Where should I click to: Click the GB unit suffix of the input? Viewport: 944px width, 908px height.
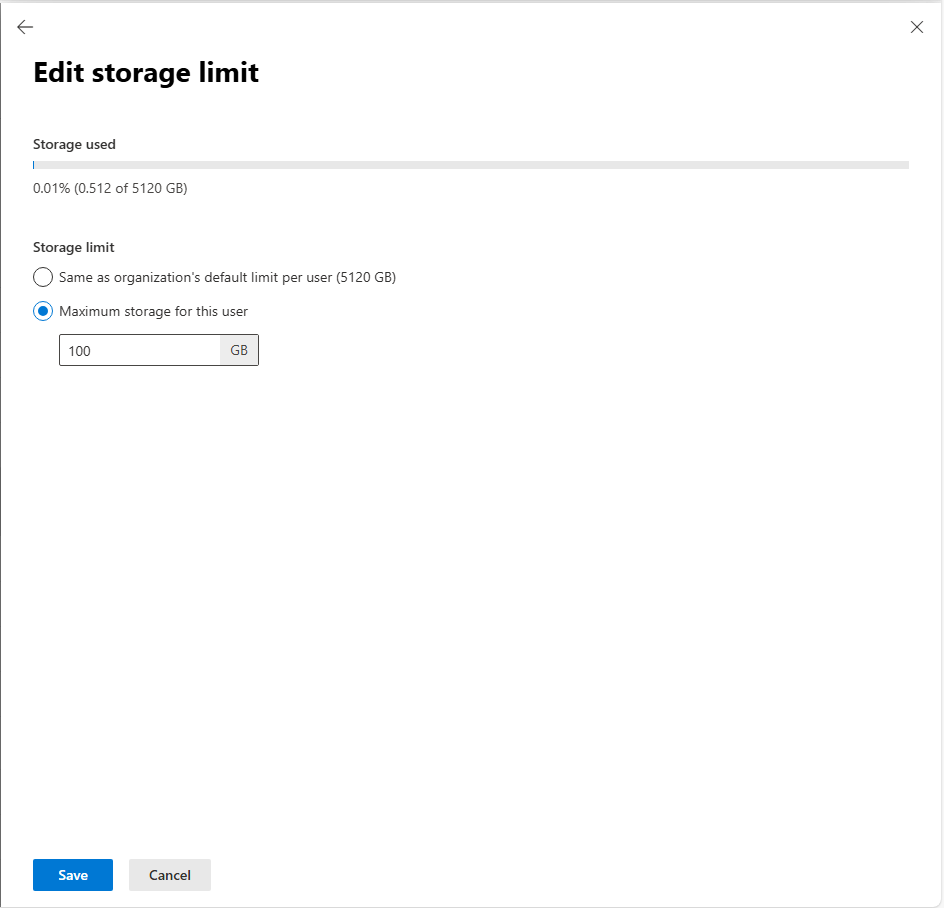click(x=239, y=350)
